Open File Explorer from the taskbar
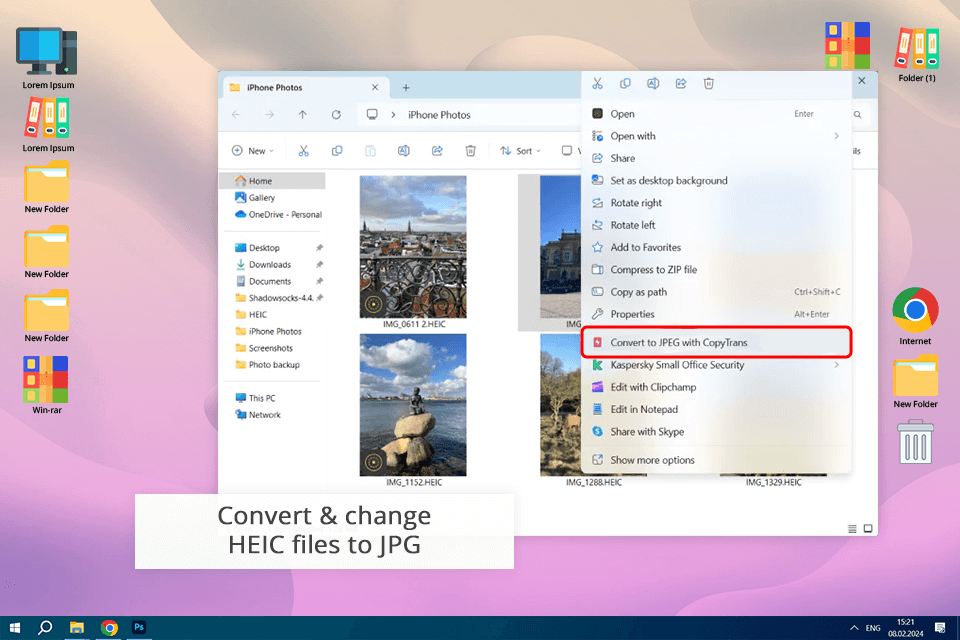 [77, 628]
